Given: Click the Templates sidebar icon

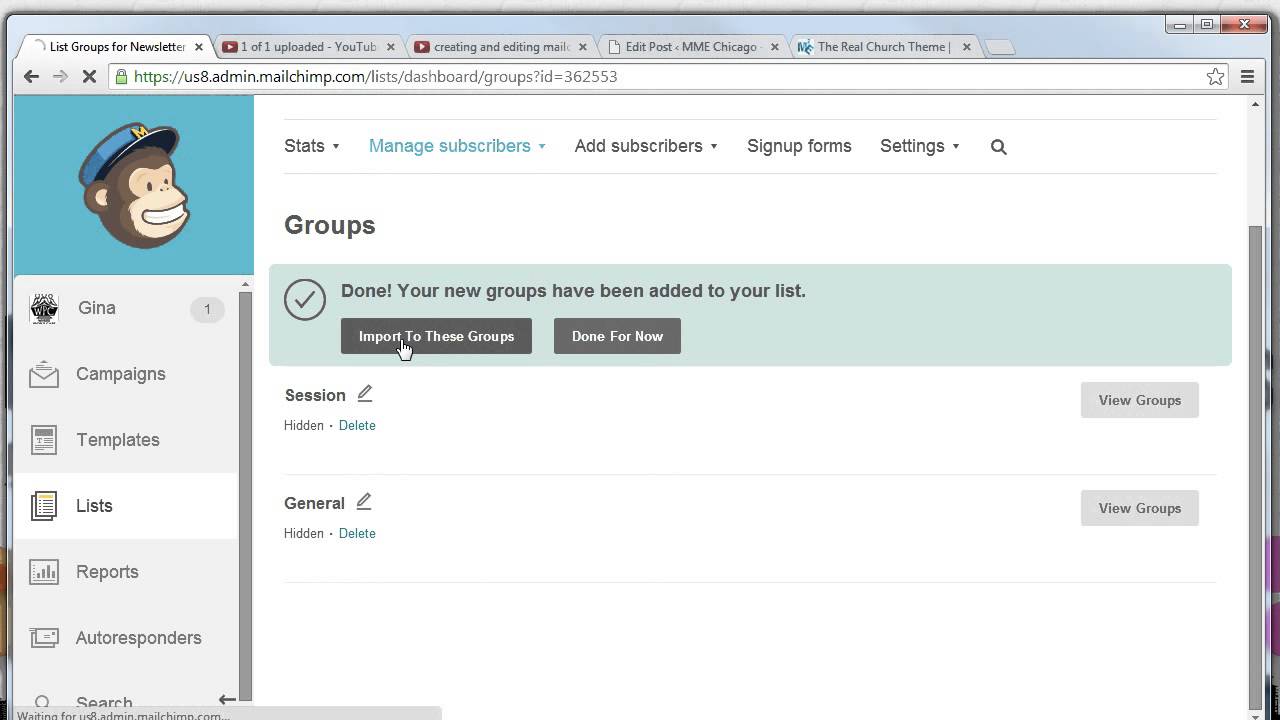Looking at the screenshot, I should point(44,440).
